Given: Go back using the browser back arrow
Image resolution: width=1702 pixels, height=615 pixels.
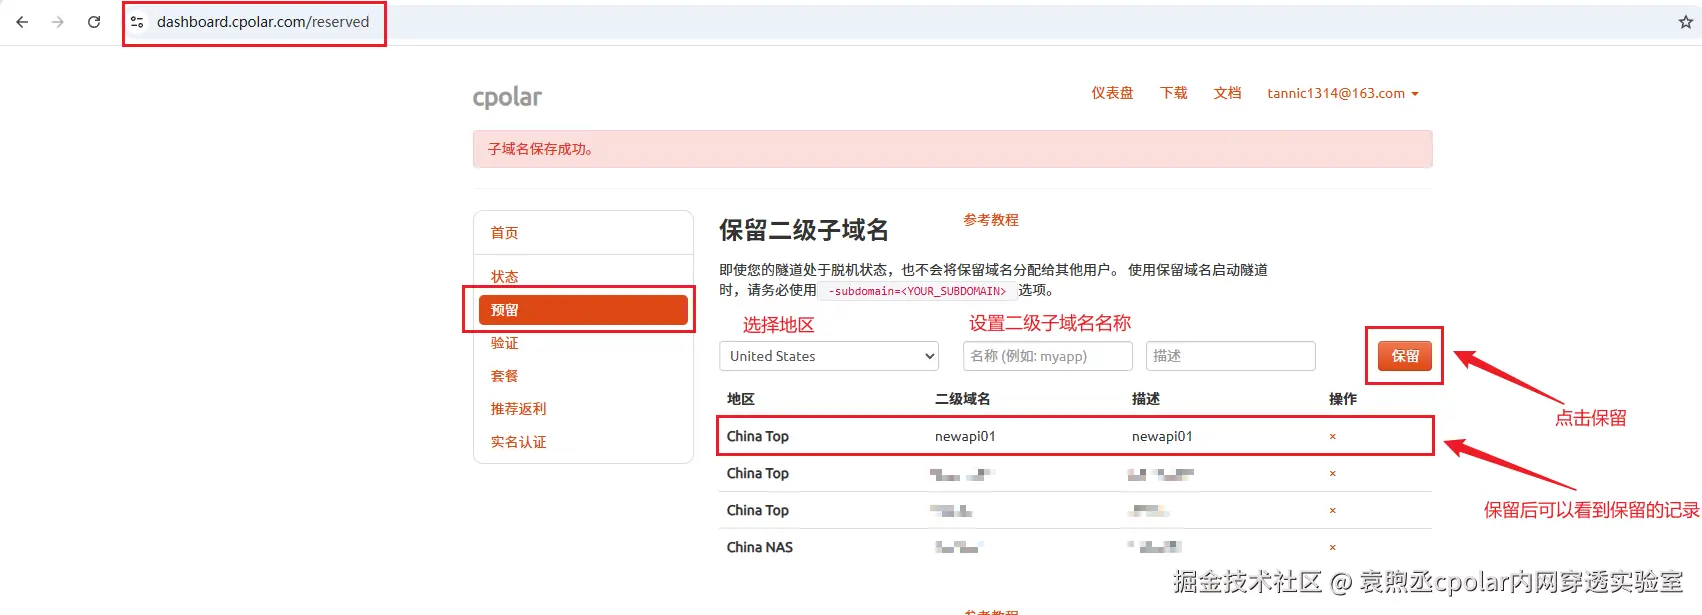Looking at the screenshot, I should (22, 22).
